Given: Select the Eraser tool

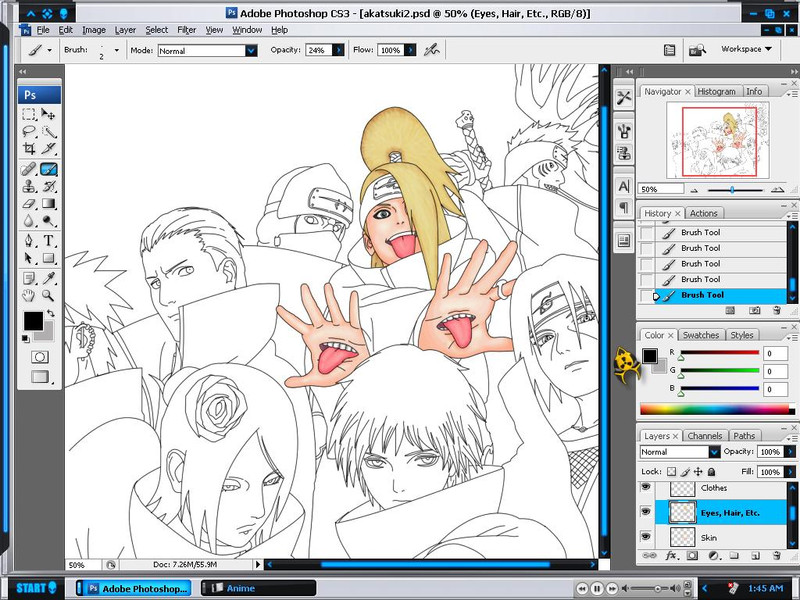Looking at the screenshot, I should click(x=29, y=204).
